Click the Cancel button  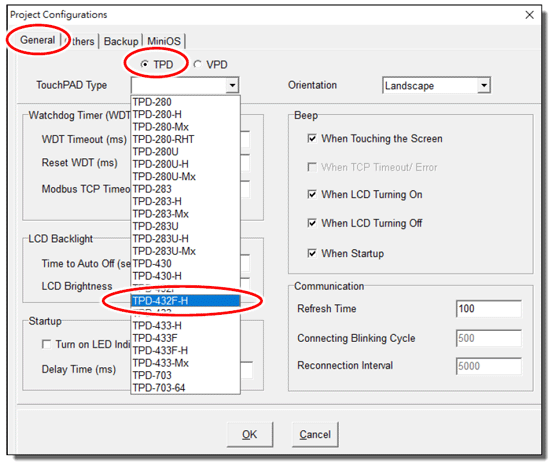315,434
